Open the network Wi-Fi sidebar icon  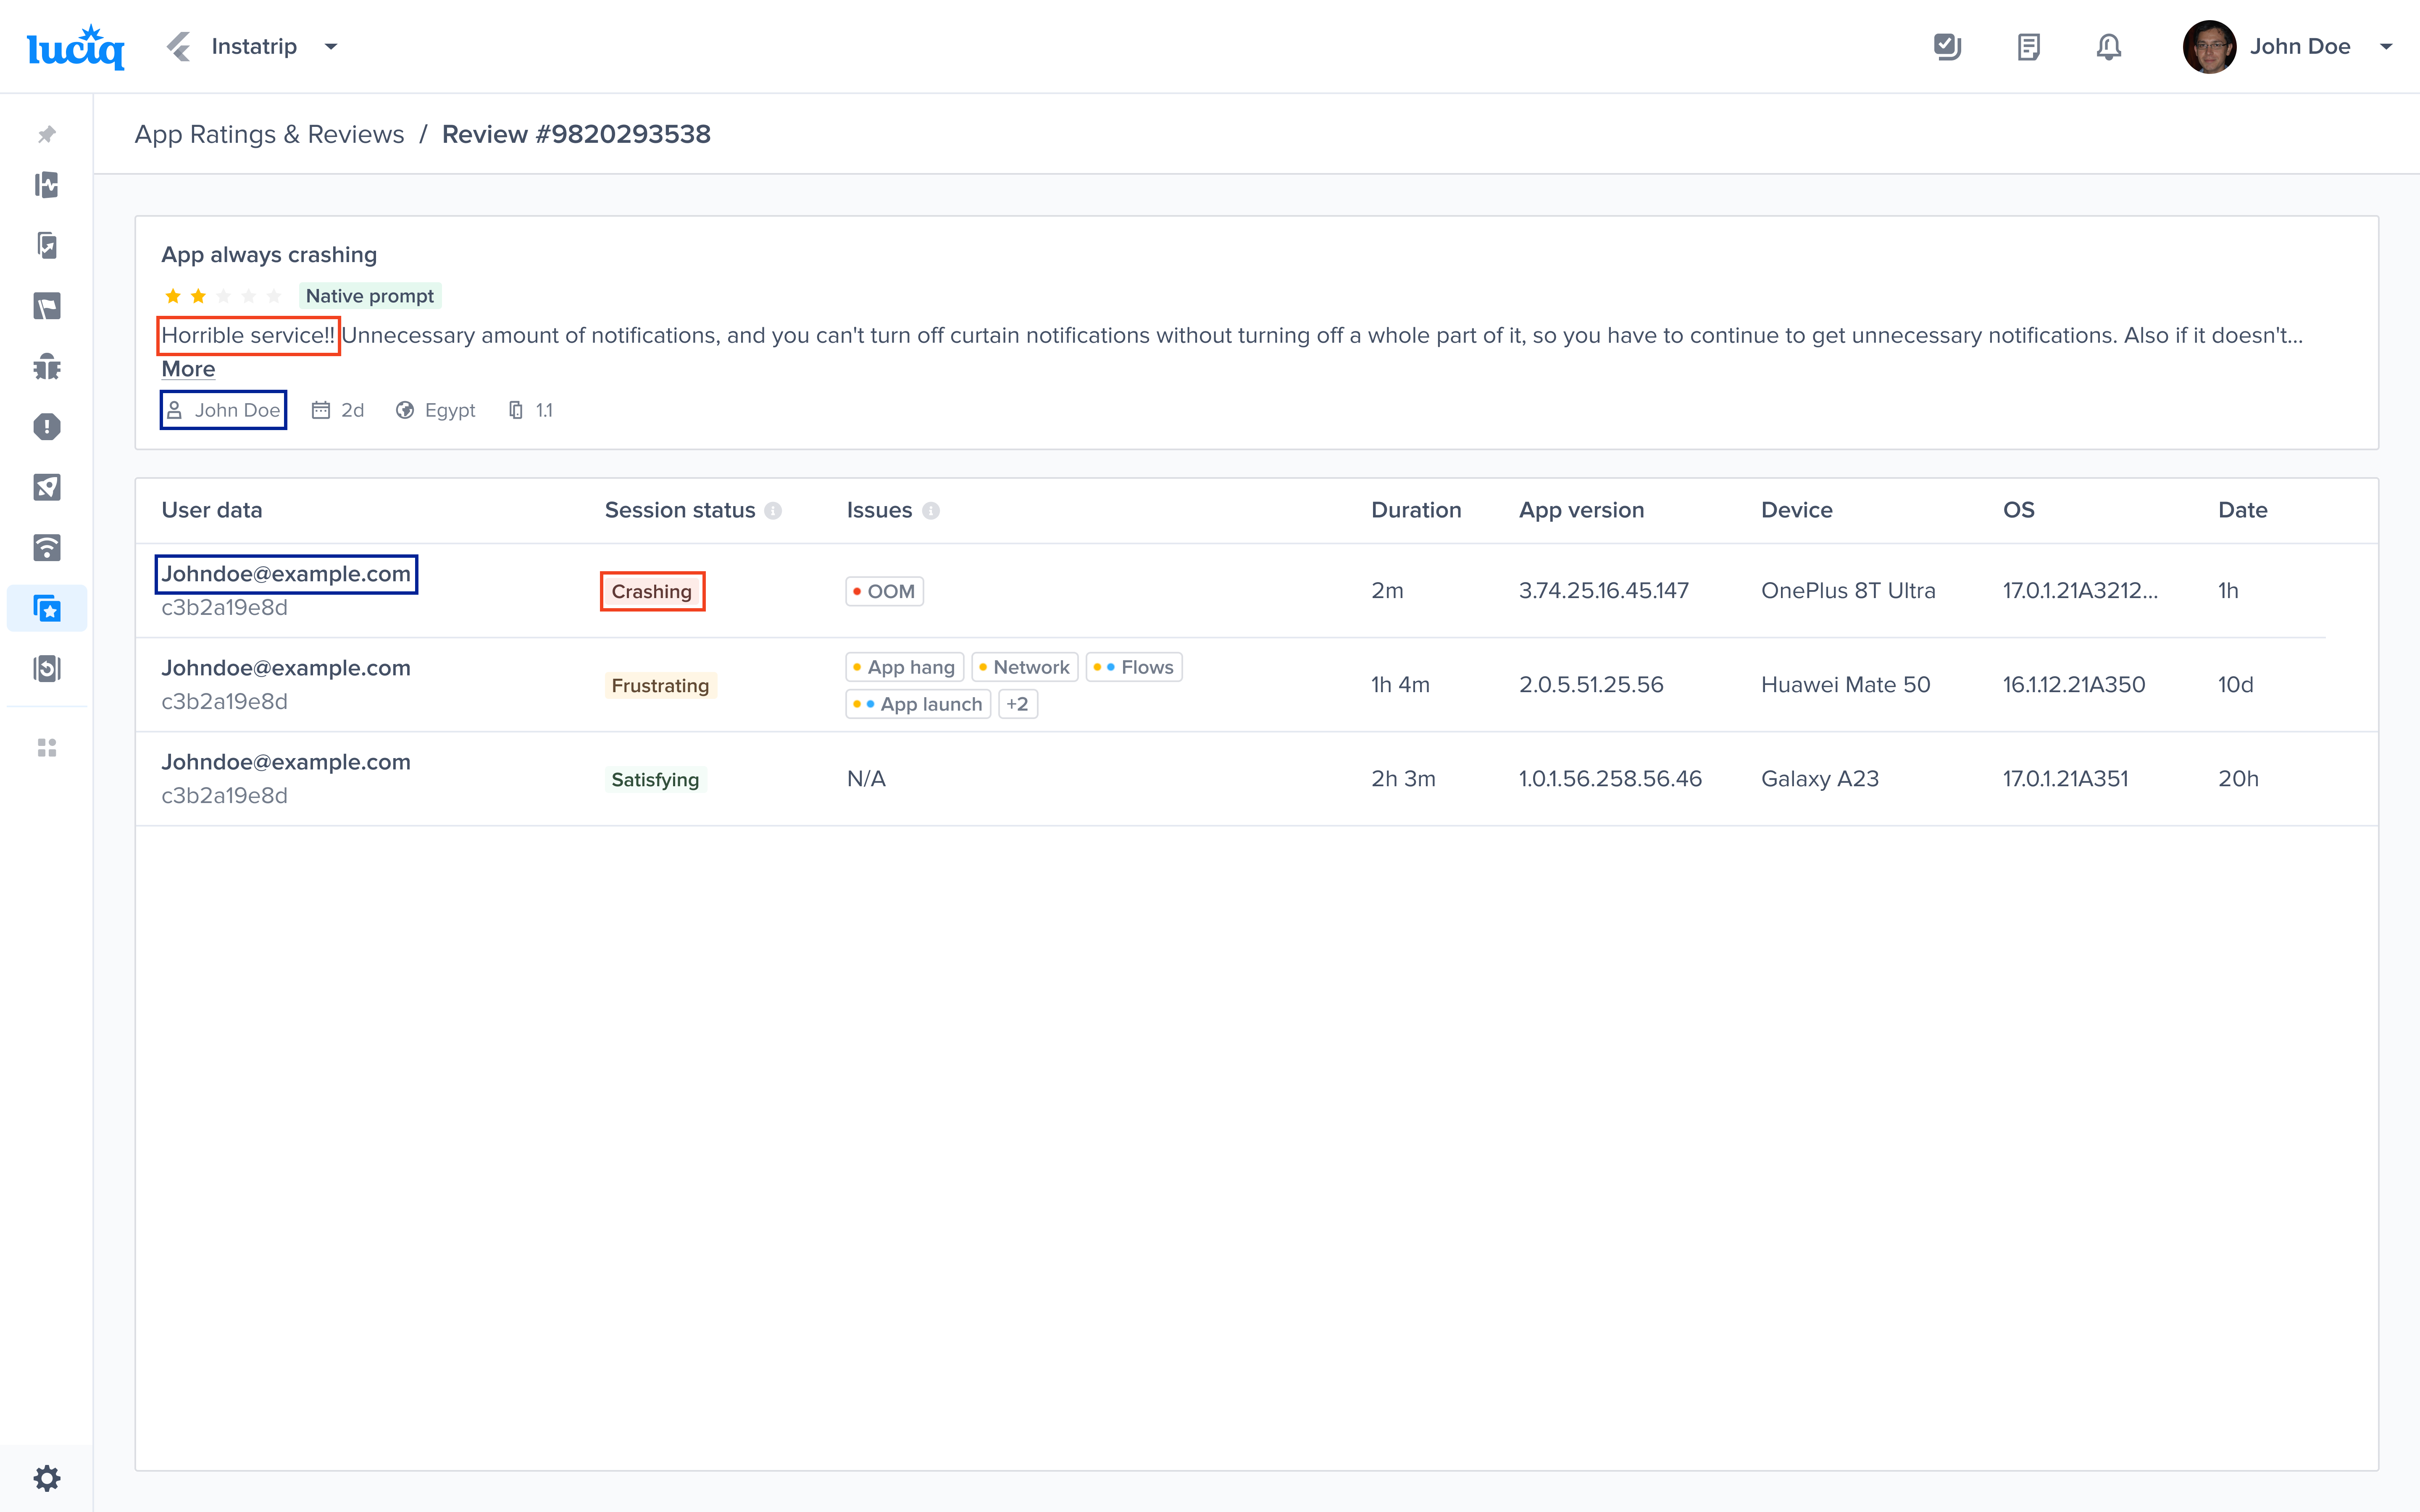(x=47, y=548)
